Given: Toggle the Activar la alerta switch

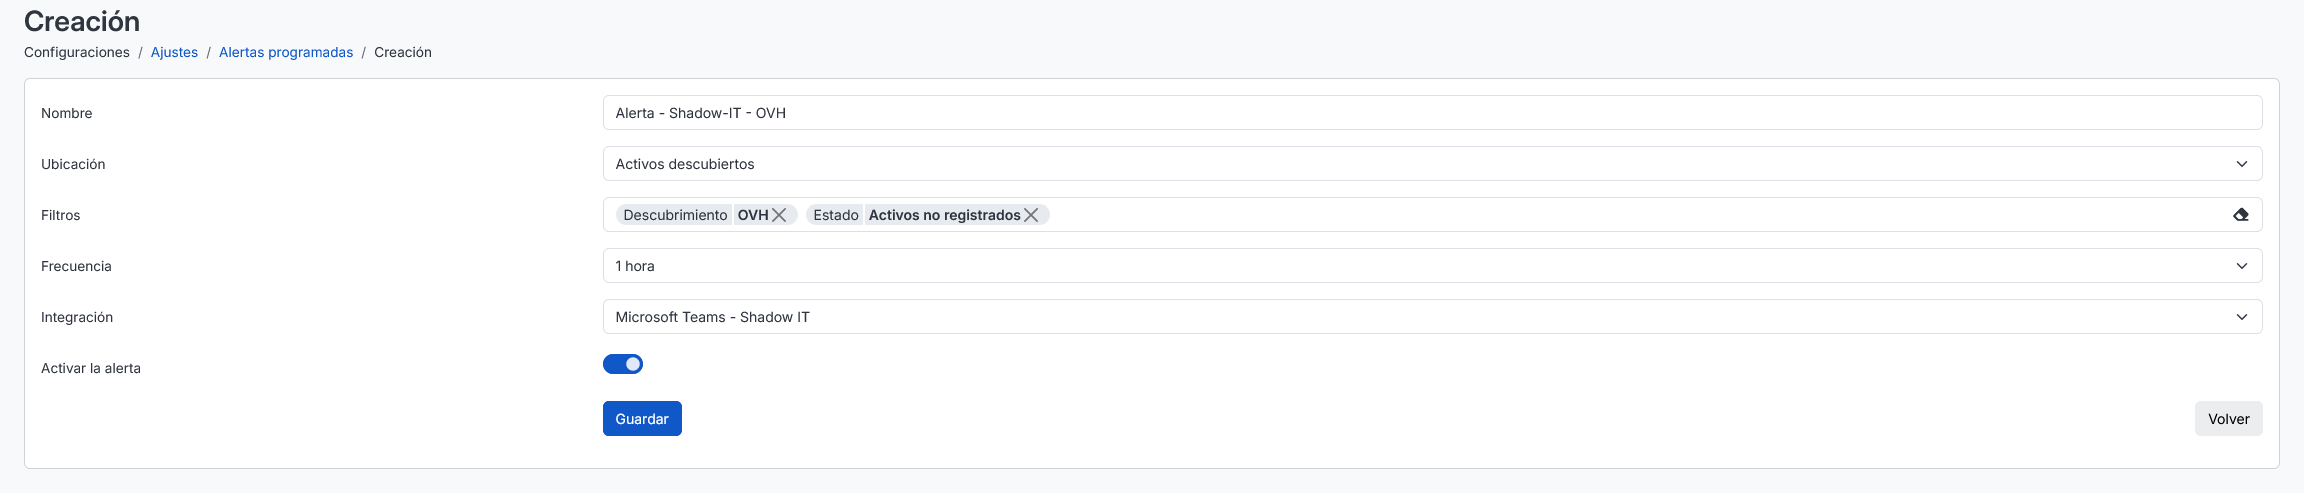Looking at the screenshot, I should (x=623, y=364).
